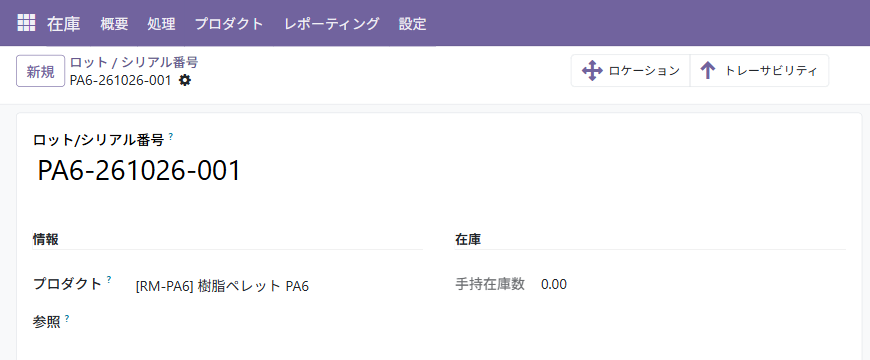Screen dimensions: 870x360
Task: Click breadcrumb record name PA6-261026-001
Action: (x=120, y=80)
